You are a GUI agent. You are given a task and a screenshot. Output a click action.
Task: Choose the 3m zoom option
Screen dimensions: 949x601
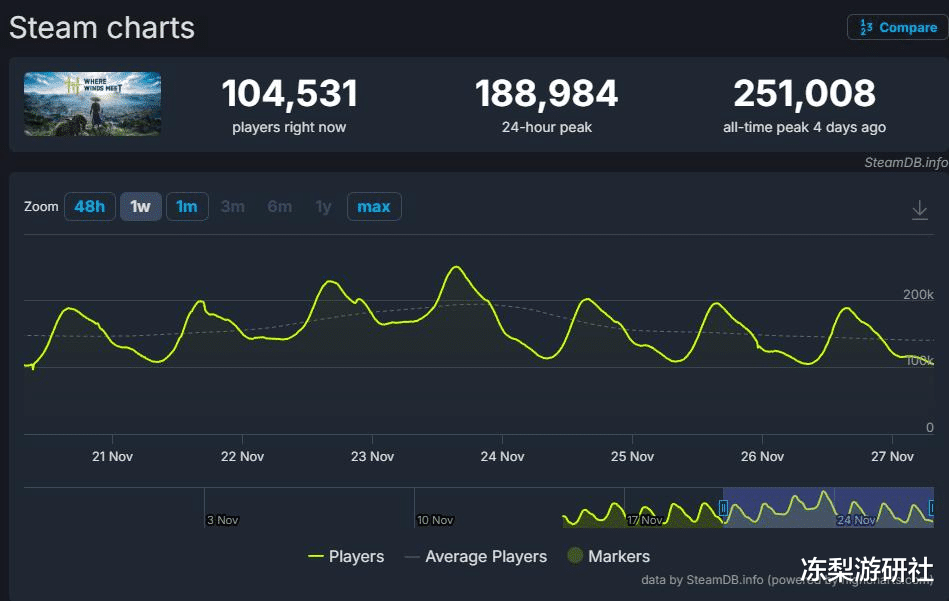[232, 206]
